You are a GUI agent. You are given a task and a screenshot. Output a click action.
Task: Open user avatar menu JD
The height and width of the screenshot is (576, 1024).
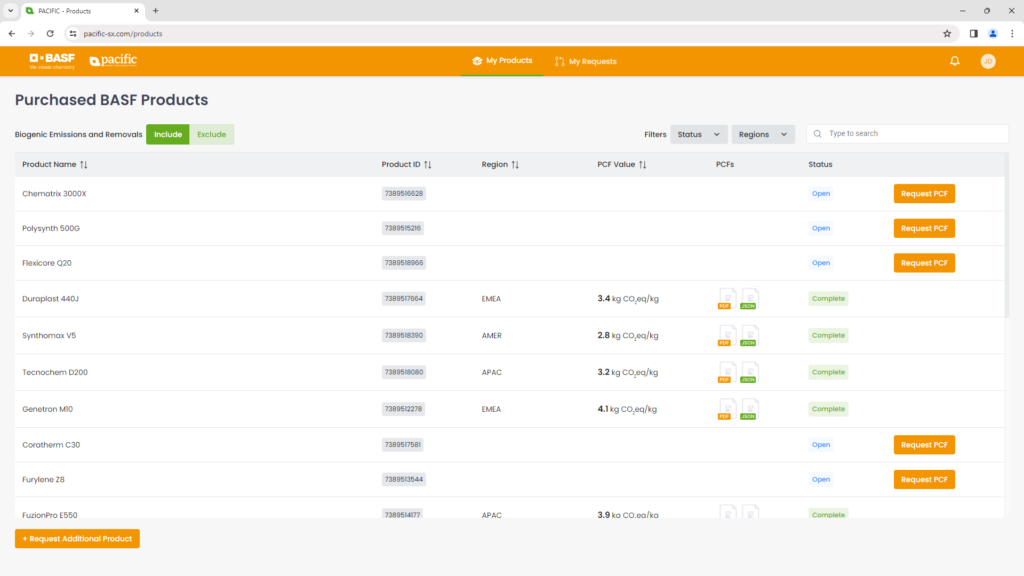(x=988, y=61)
